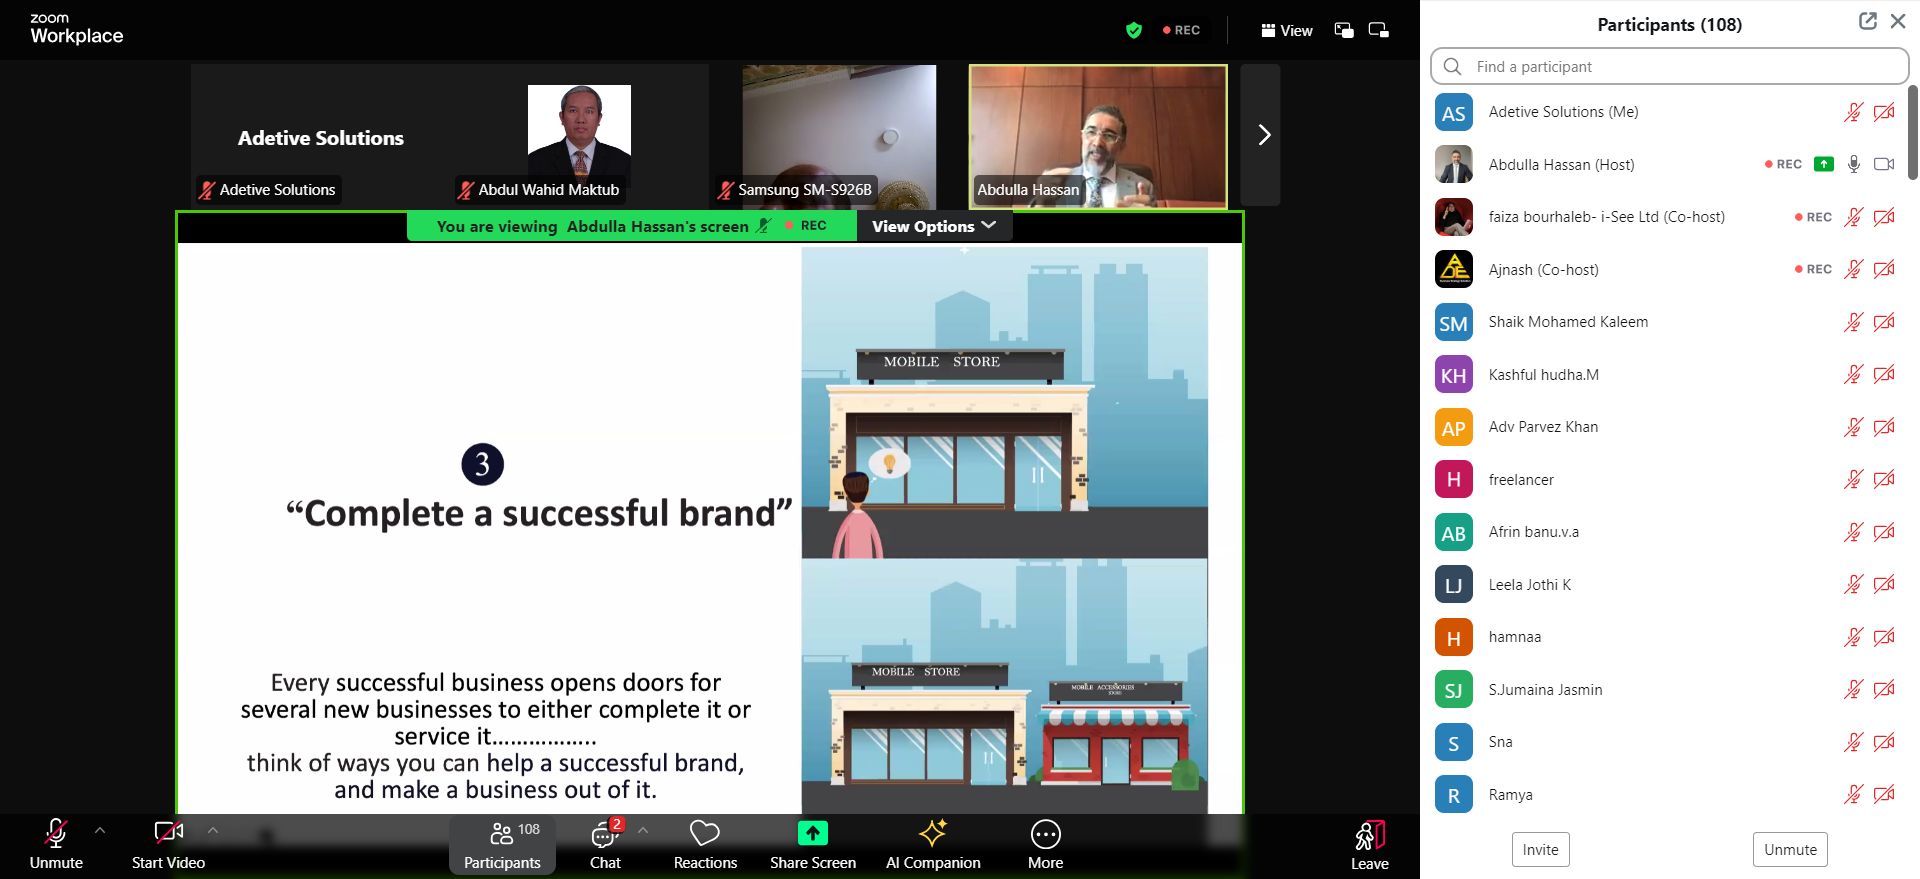This screenshot has height=879, width=1920.
Task: Select Abdulla Hassan's active video thumbnail
Action: (1098, 137)
